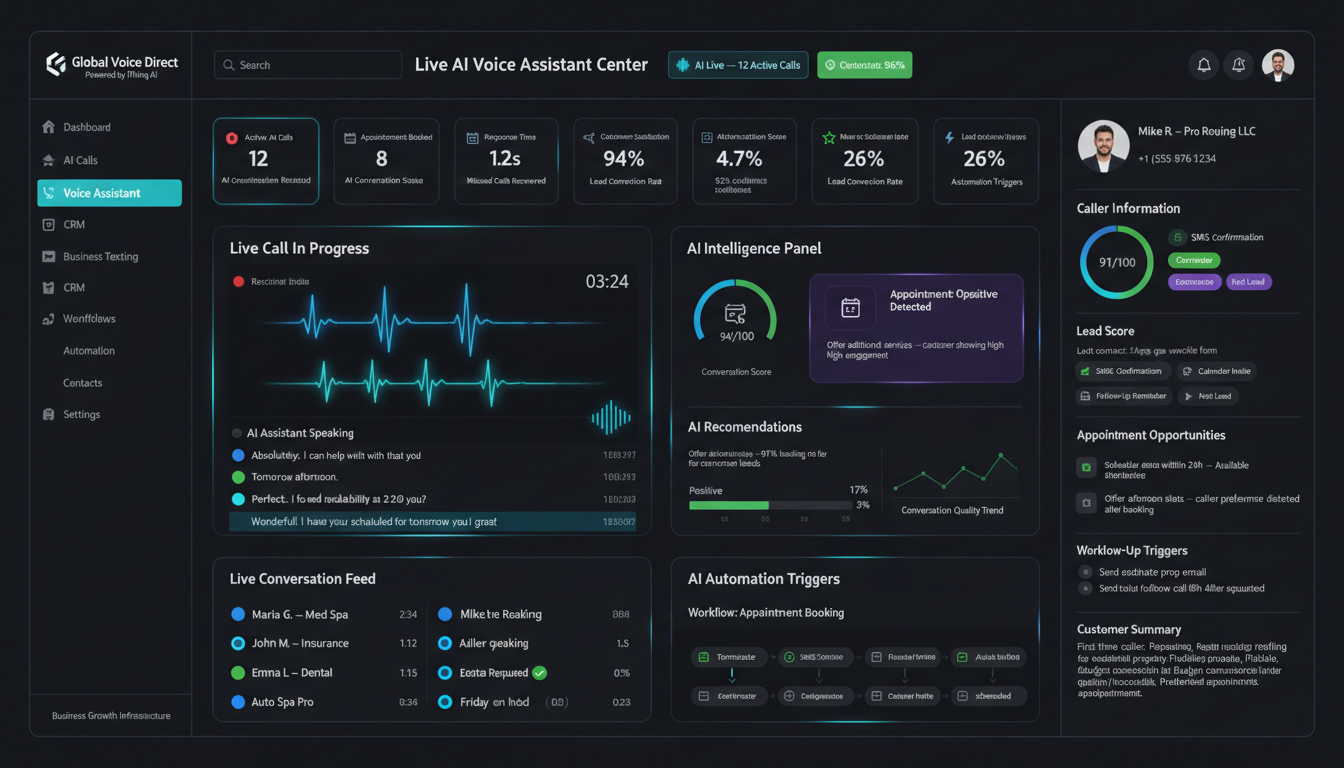Click the Conversation Quality Trend line chart
Screen dimensions: 1344x768
click(955, 474)
